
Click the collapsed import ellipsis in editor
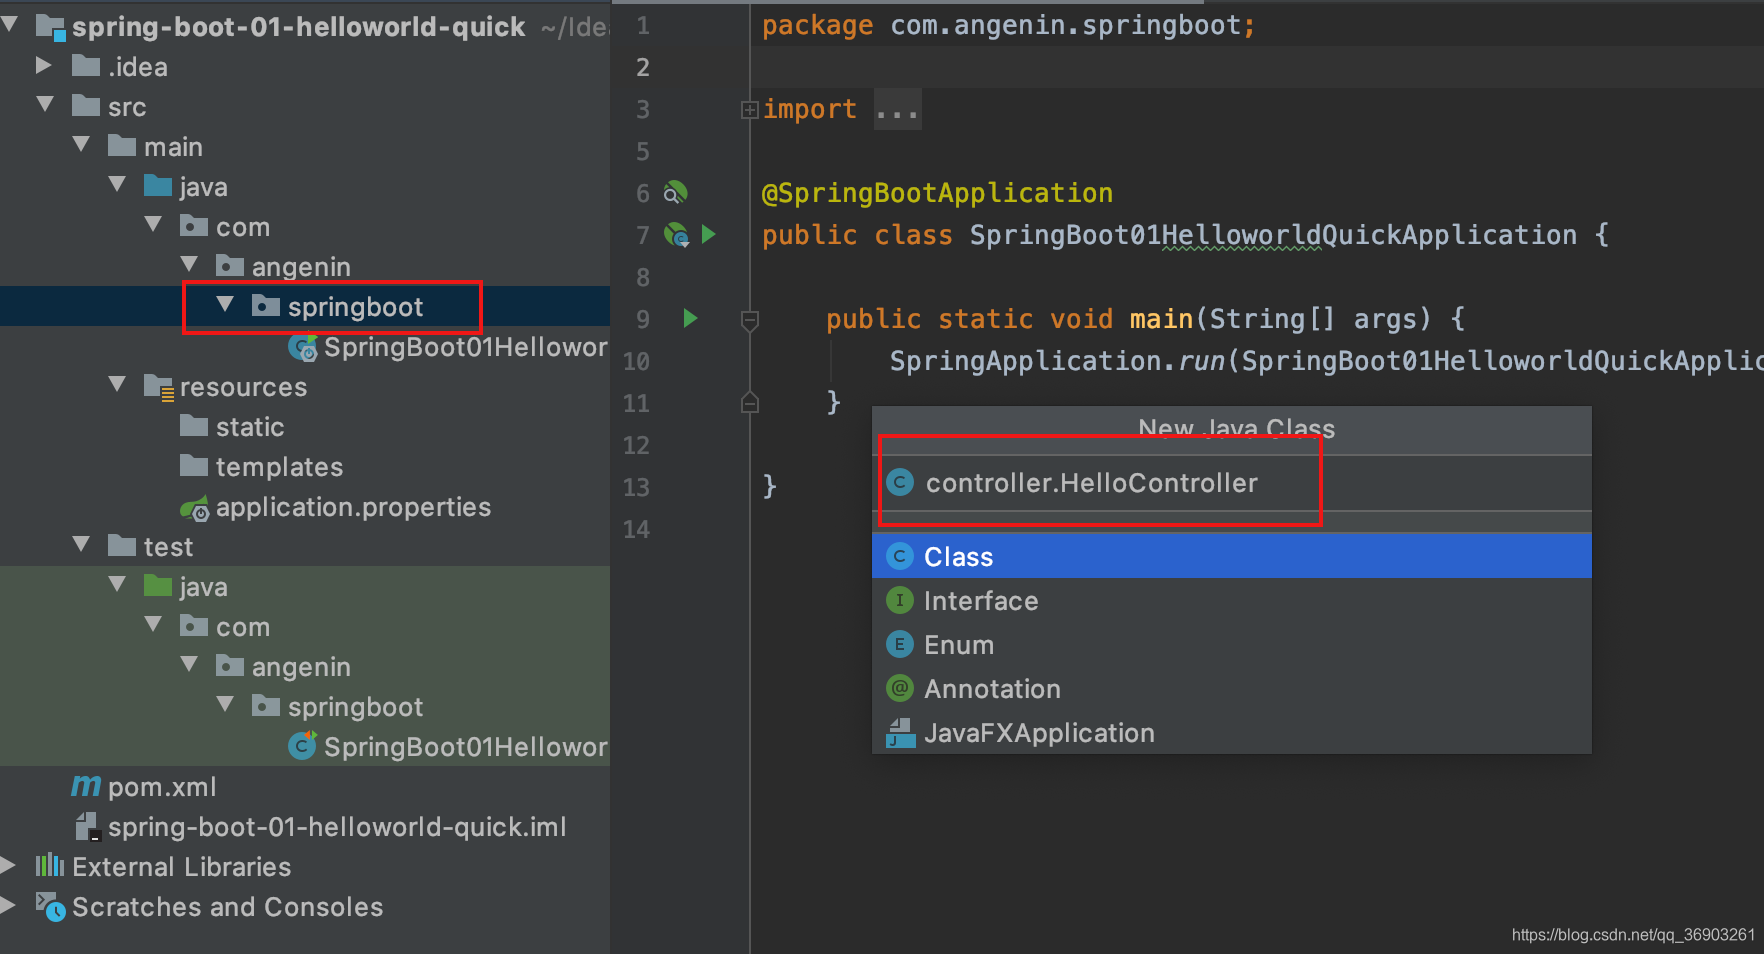click(897, 109)
